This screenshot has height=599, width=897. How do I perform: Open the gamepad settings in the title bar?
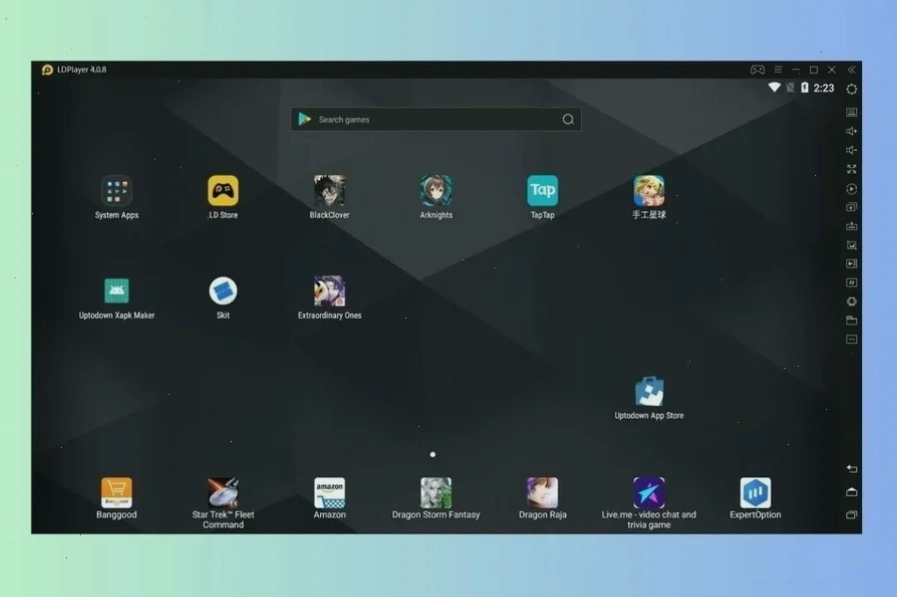757,70
